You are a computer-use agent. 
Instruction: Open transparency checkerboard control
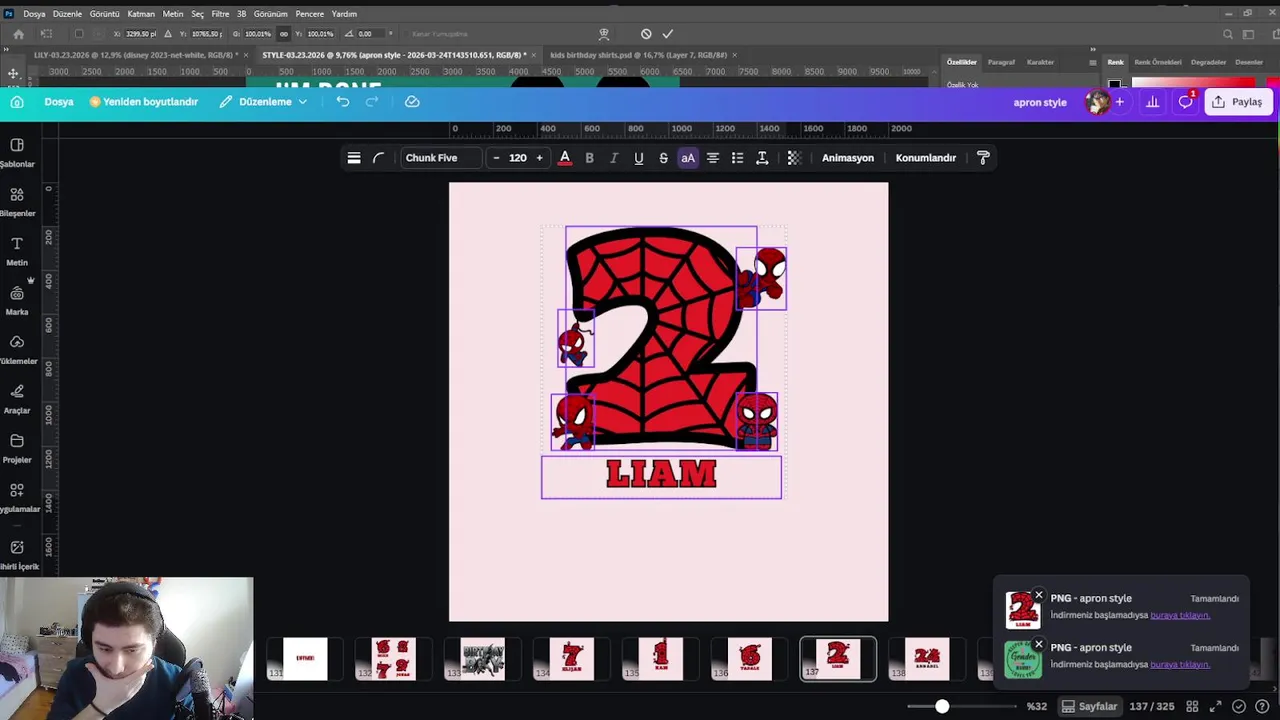[794, 158]
